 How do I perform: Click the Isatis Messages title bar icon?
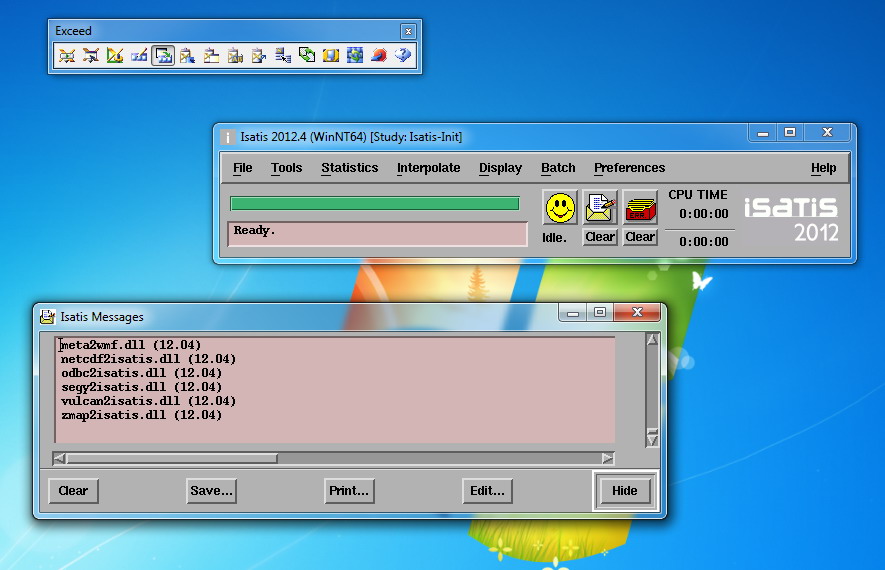(47, 317)
